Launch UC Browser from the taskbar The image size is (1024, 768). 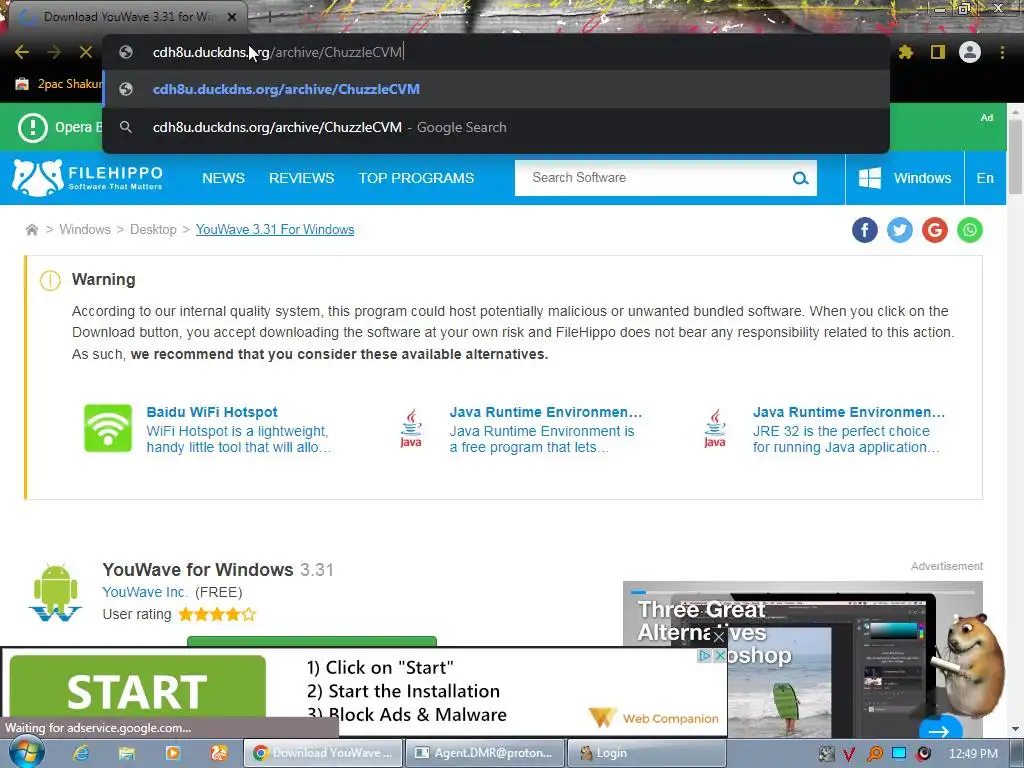point(218,753)
